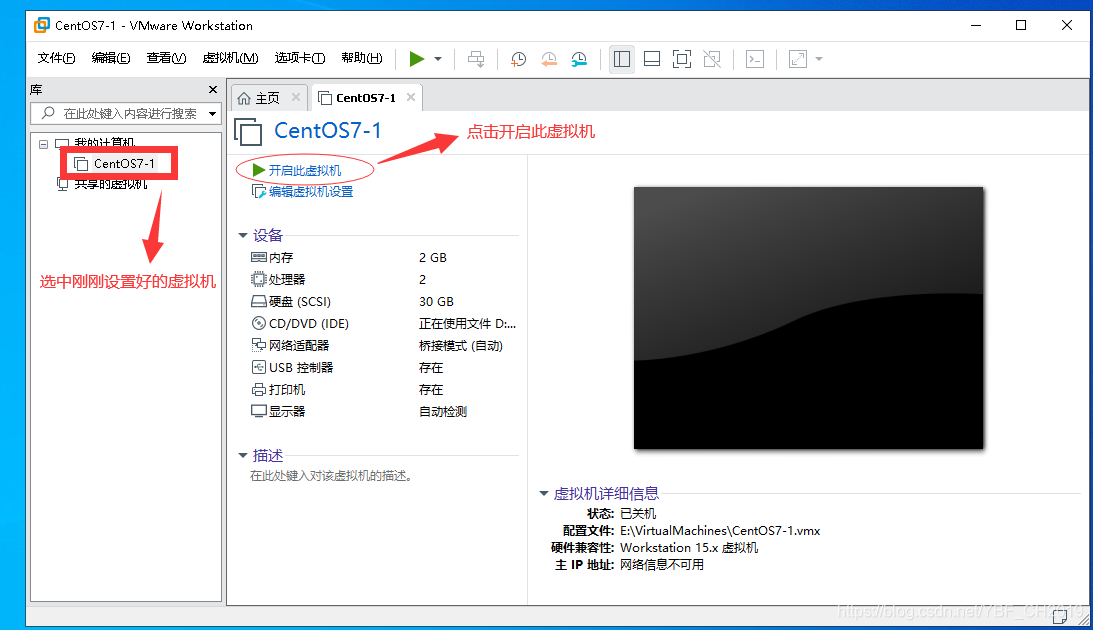Open the 查看(V) menu
Viewport: 1093px width, 630px height.
coord(166,58)
